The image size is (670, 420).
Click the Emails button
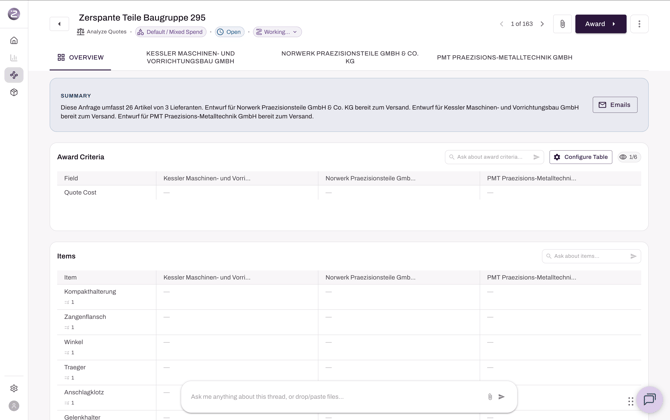pyautogui.click(x=615, y=105)
